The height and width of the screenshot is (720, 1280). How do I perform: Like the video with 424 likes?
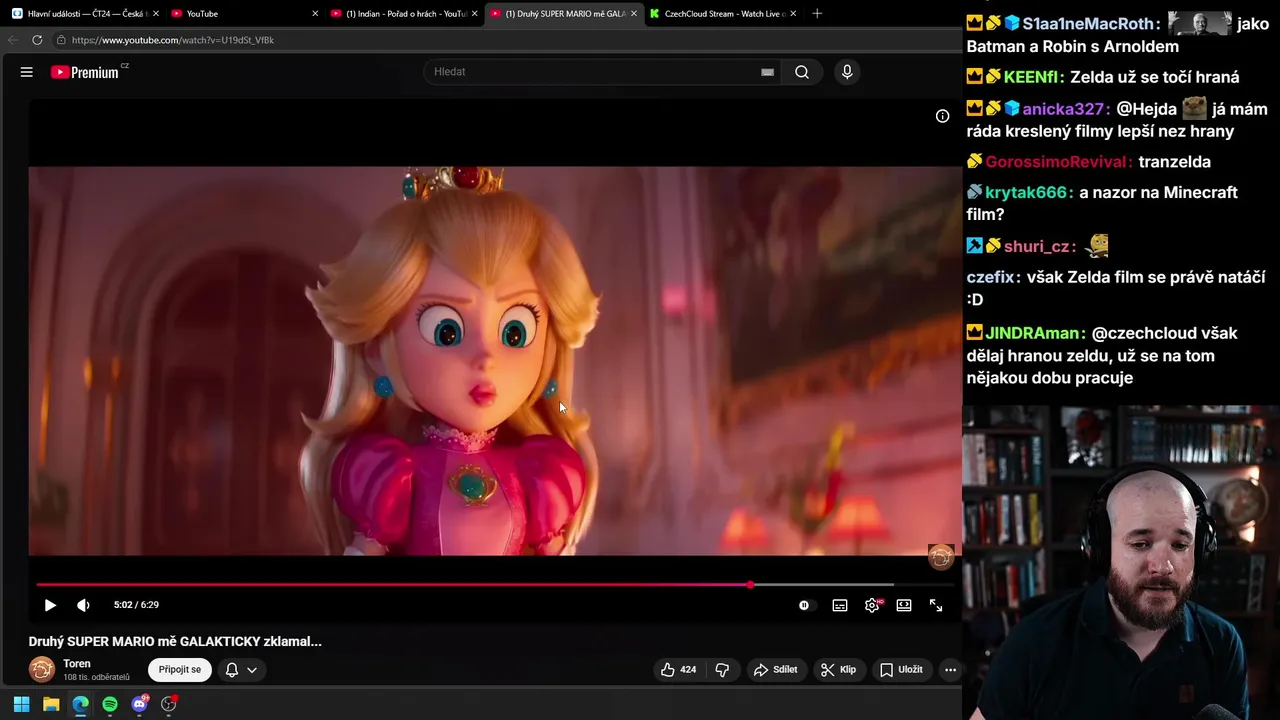[x=679, y=670]
